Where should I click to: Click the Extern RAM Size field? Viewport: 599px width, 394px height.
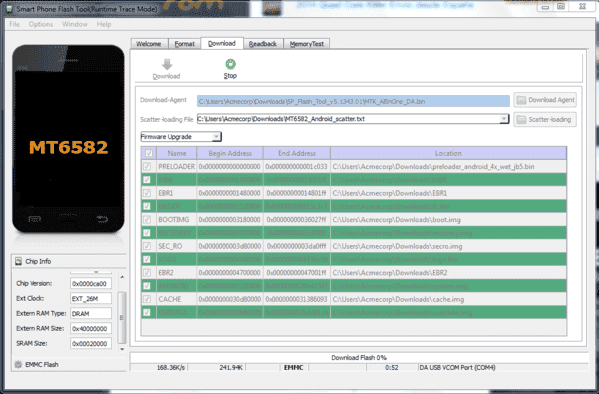[x=91, y=328]
